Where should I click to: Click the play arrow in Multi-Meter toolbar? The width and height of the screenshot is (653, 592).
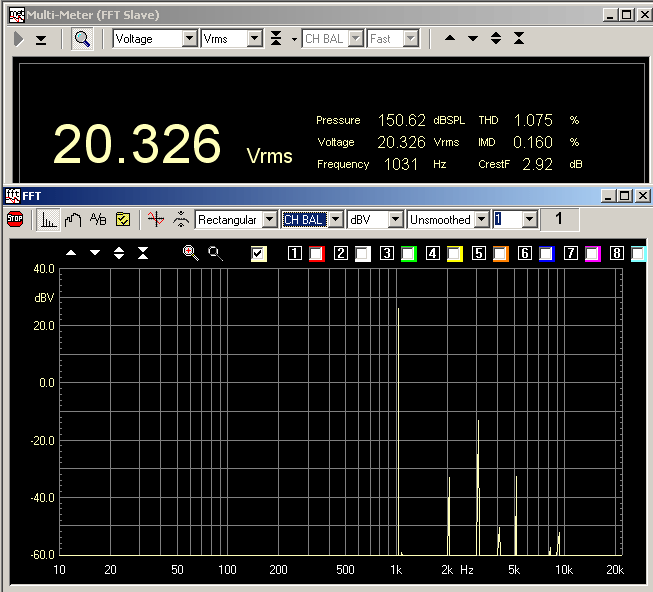point(19,39)
